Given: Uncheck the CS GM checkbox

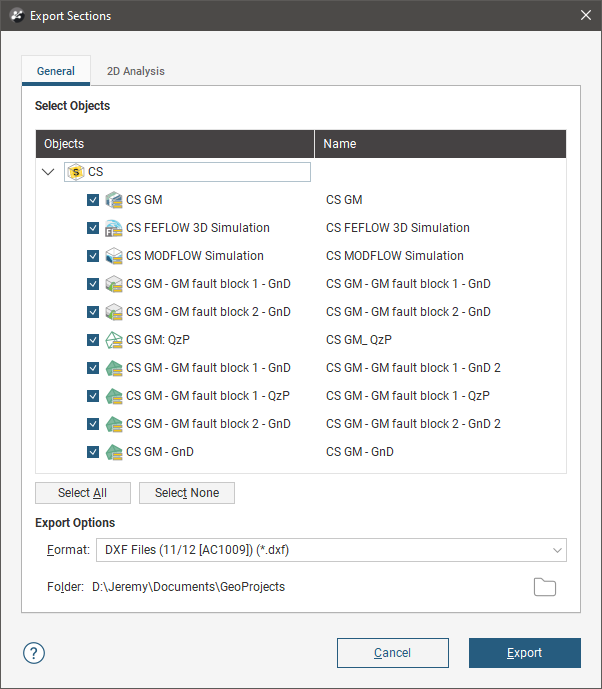Looking at the screenshot, I should (93, 200).
